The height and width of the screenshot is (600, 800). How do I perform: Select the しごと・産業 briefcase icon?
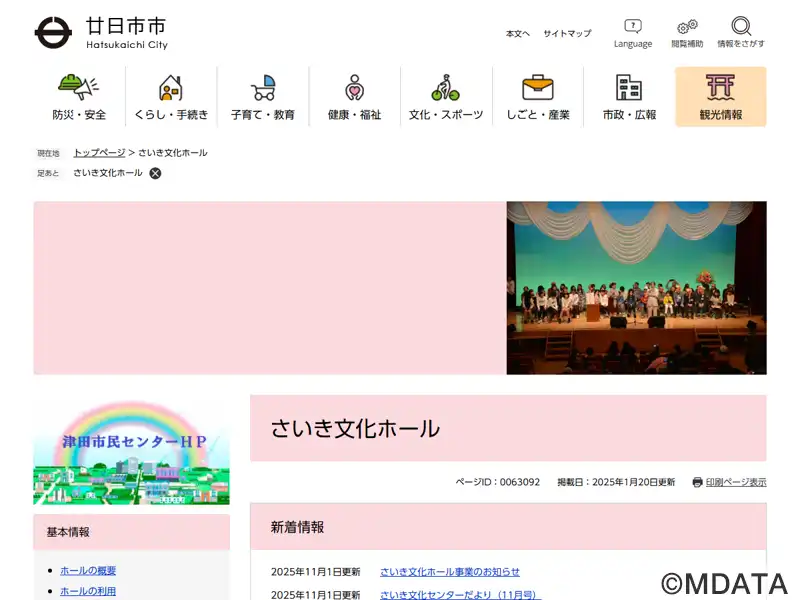tap(538, 87)
